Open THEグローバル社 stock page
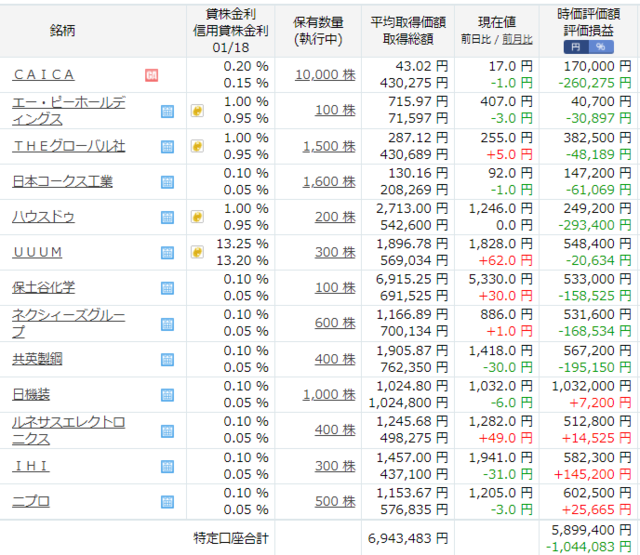The image size is (640, 555). (69, 146)
